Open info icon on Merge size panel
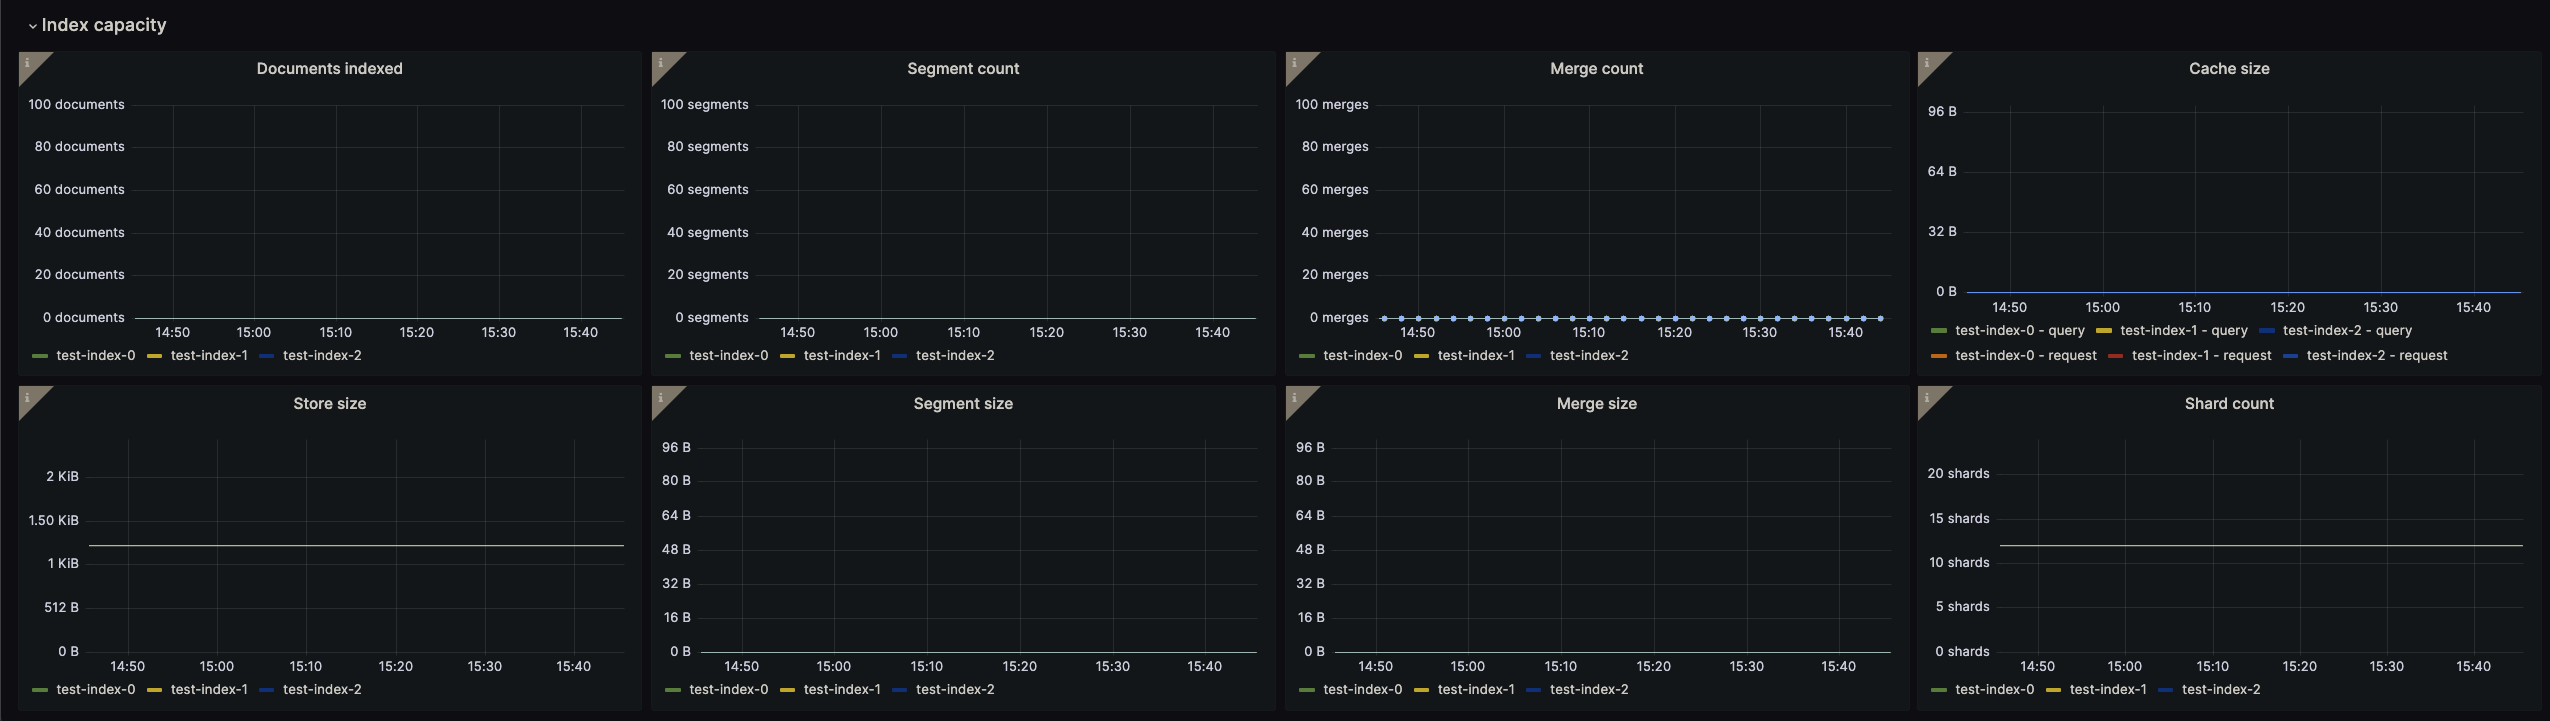The width and height of the screenshot is (2550, 721). point(1295,398)
